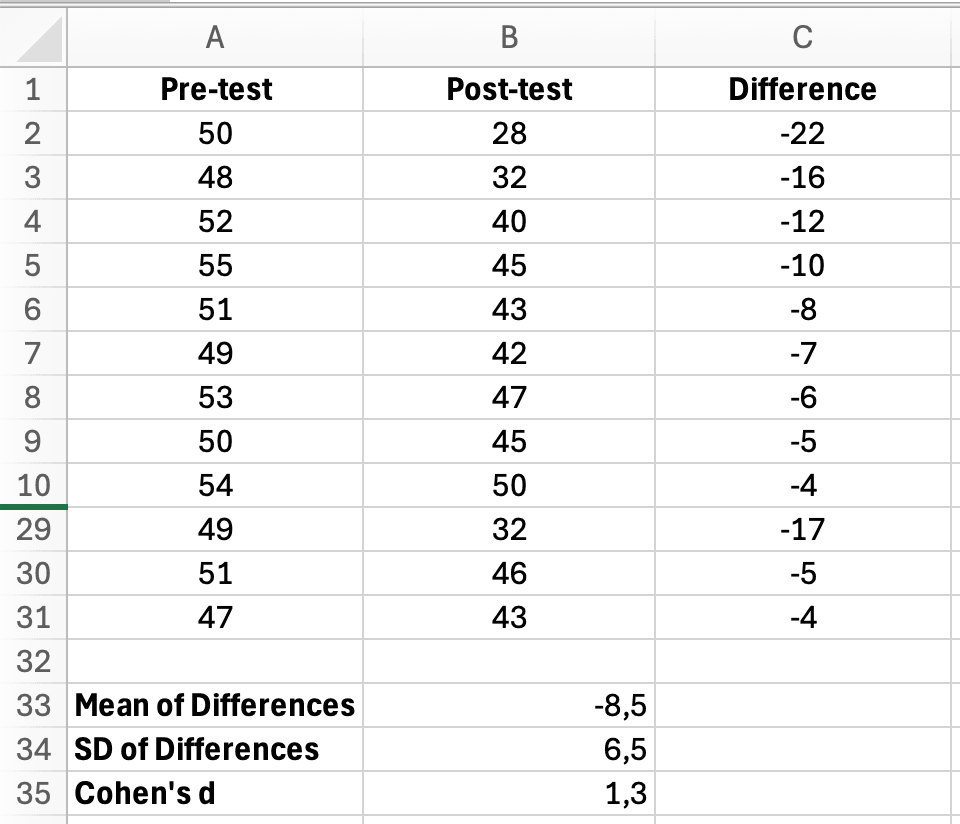Click the Mean of Differences label cell
The height and width of the screenshot is (824, 960).
(x=213, y=704)
